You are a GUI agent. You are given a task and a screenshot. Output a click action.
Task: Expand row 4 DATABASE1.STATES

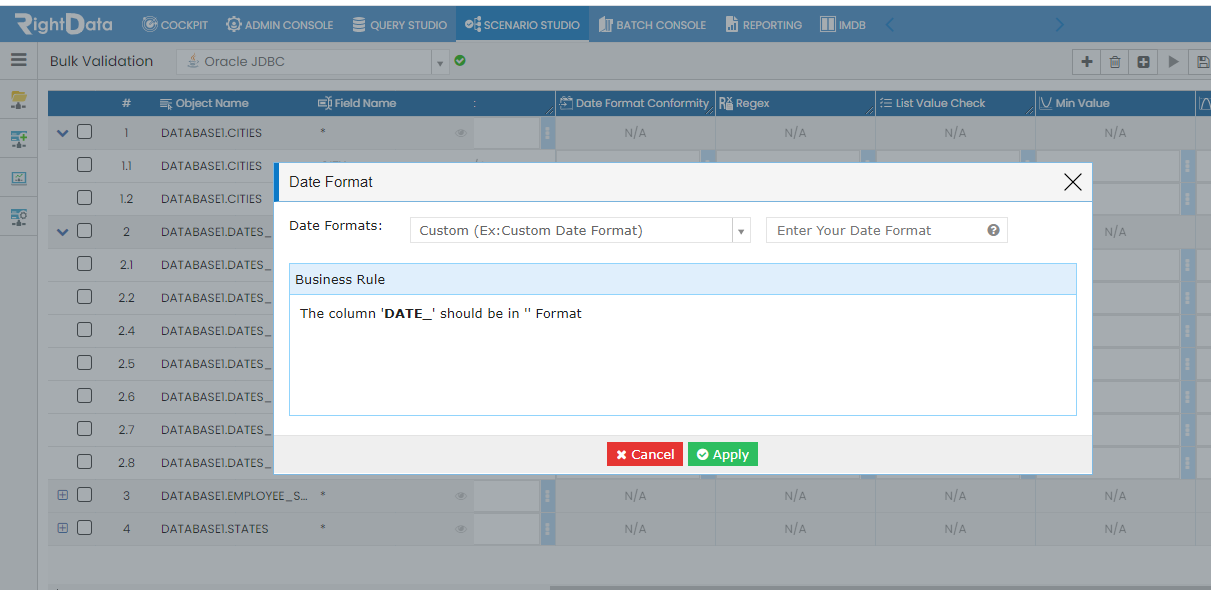(63, 528)
